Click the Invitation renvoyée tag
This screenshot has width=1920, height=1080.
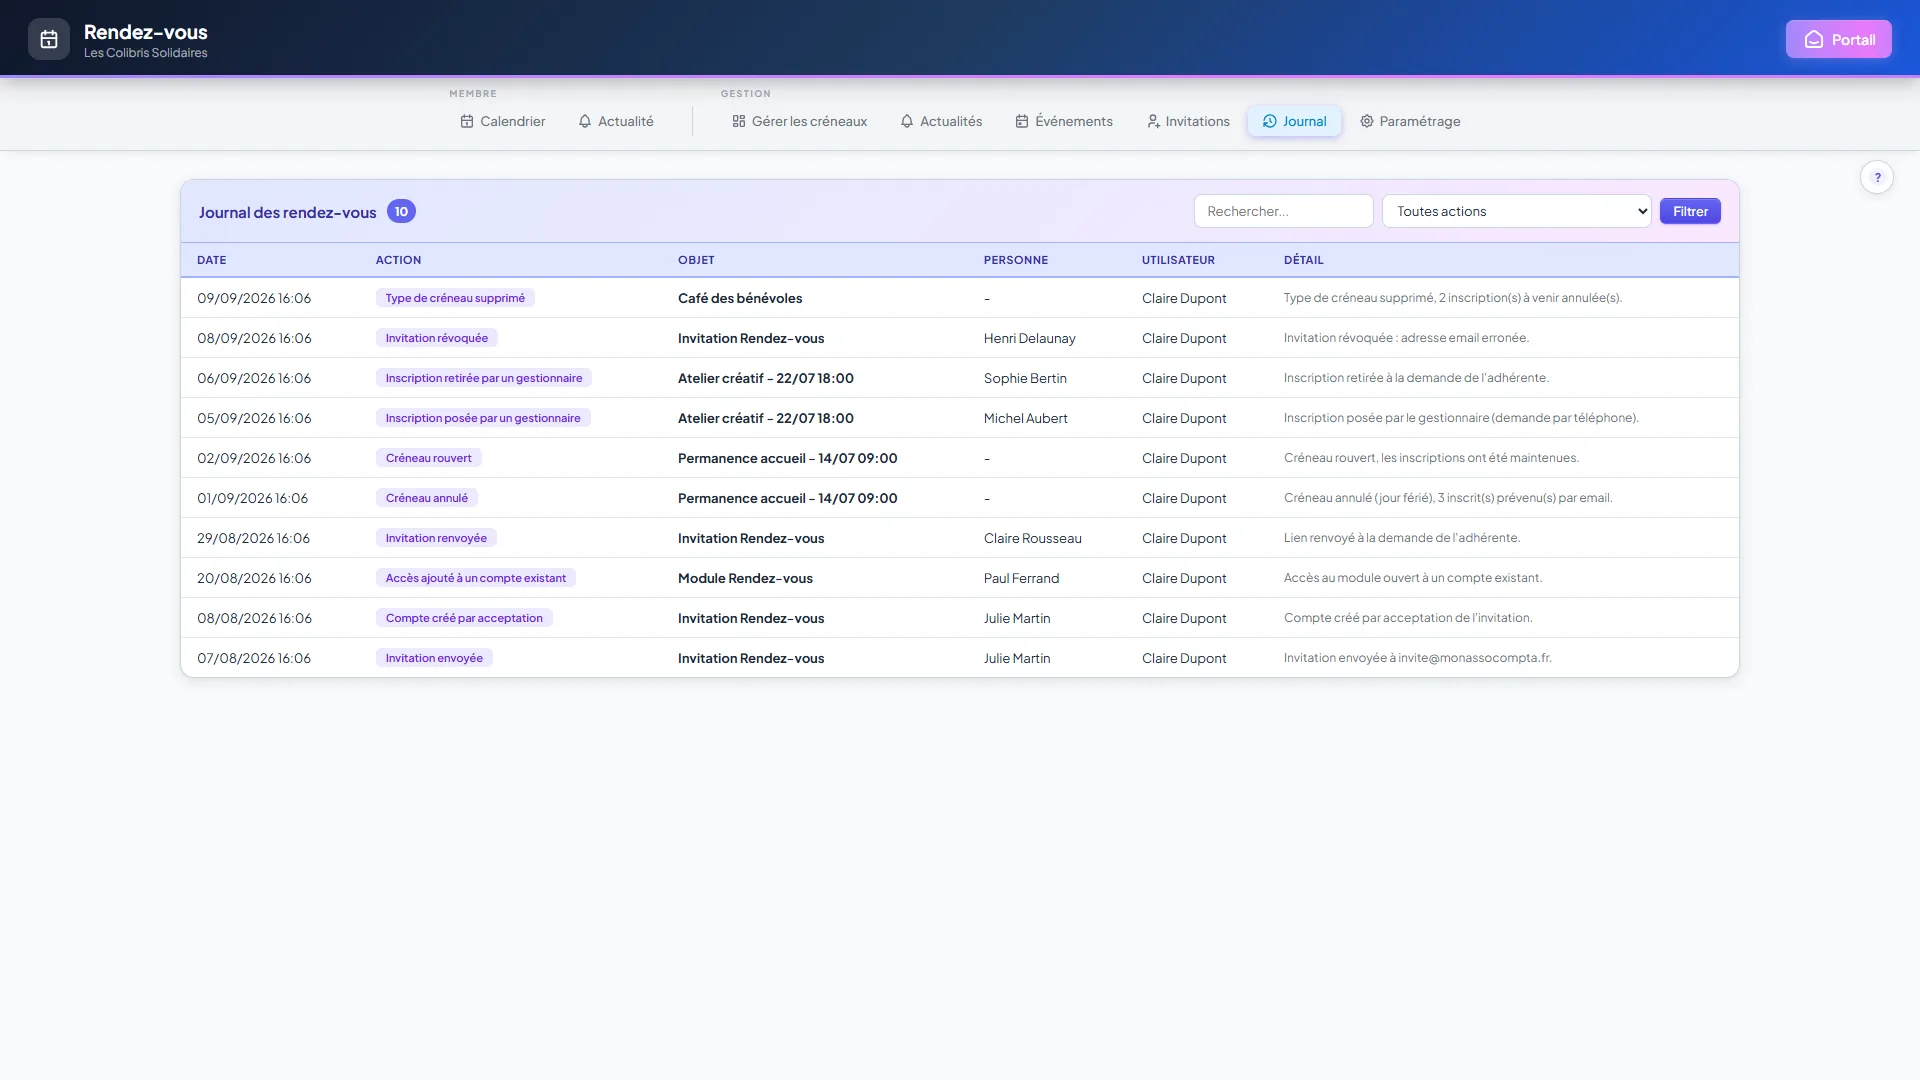[x=436, y=538]
